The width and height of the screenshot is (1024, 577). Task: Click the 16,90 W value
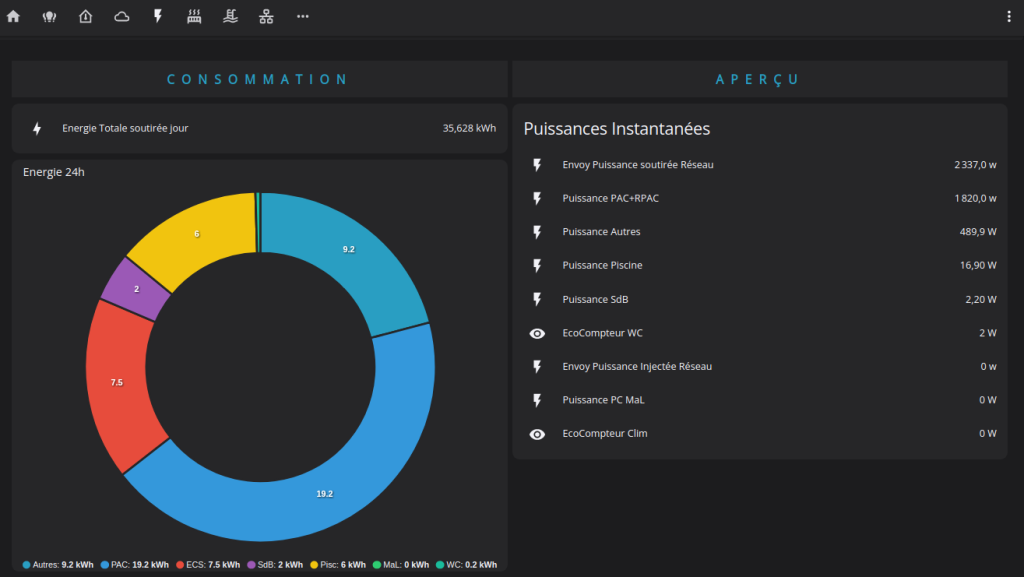pyautogui.click(x=978, y=266)
